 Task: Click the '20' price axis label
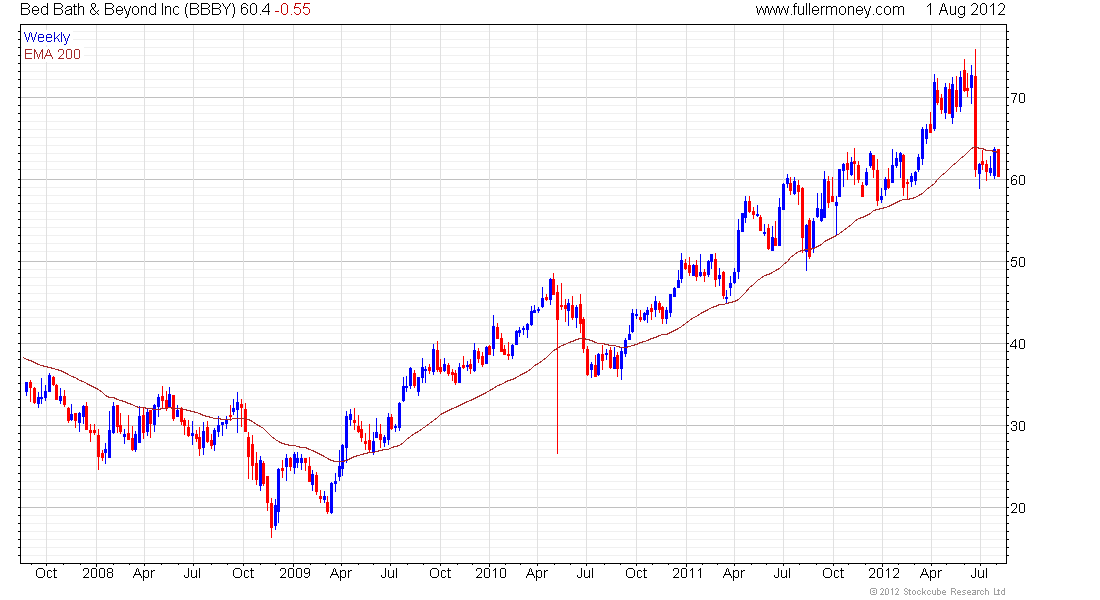(1017, 508)
